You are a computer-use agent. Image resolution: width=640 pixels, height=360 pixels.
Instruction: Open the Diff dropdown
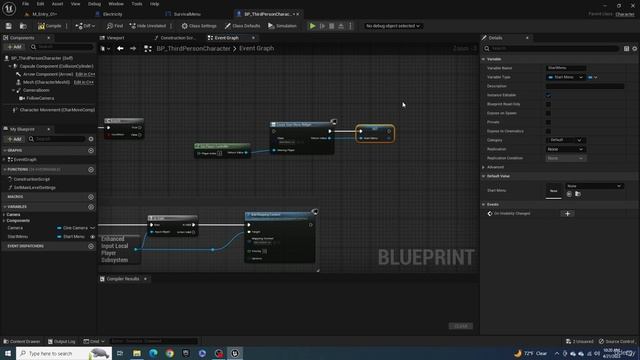coord(85,26)
